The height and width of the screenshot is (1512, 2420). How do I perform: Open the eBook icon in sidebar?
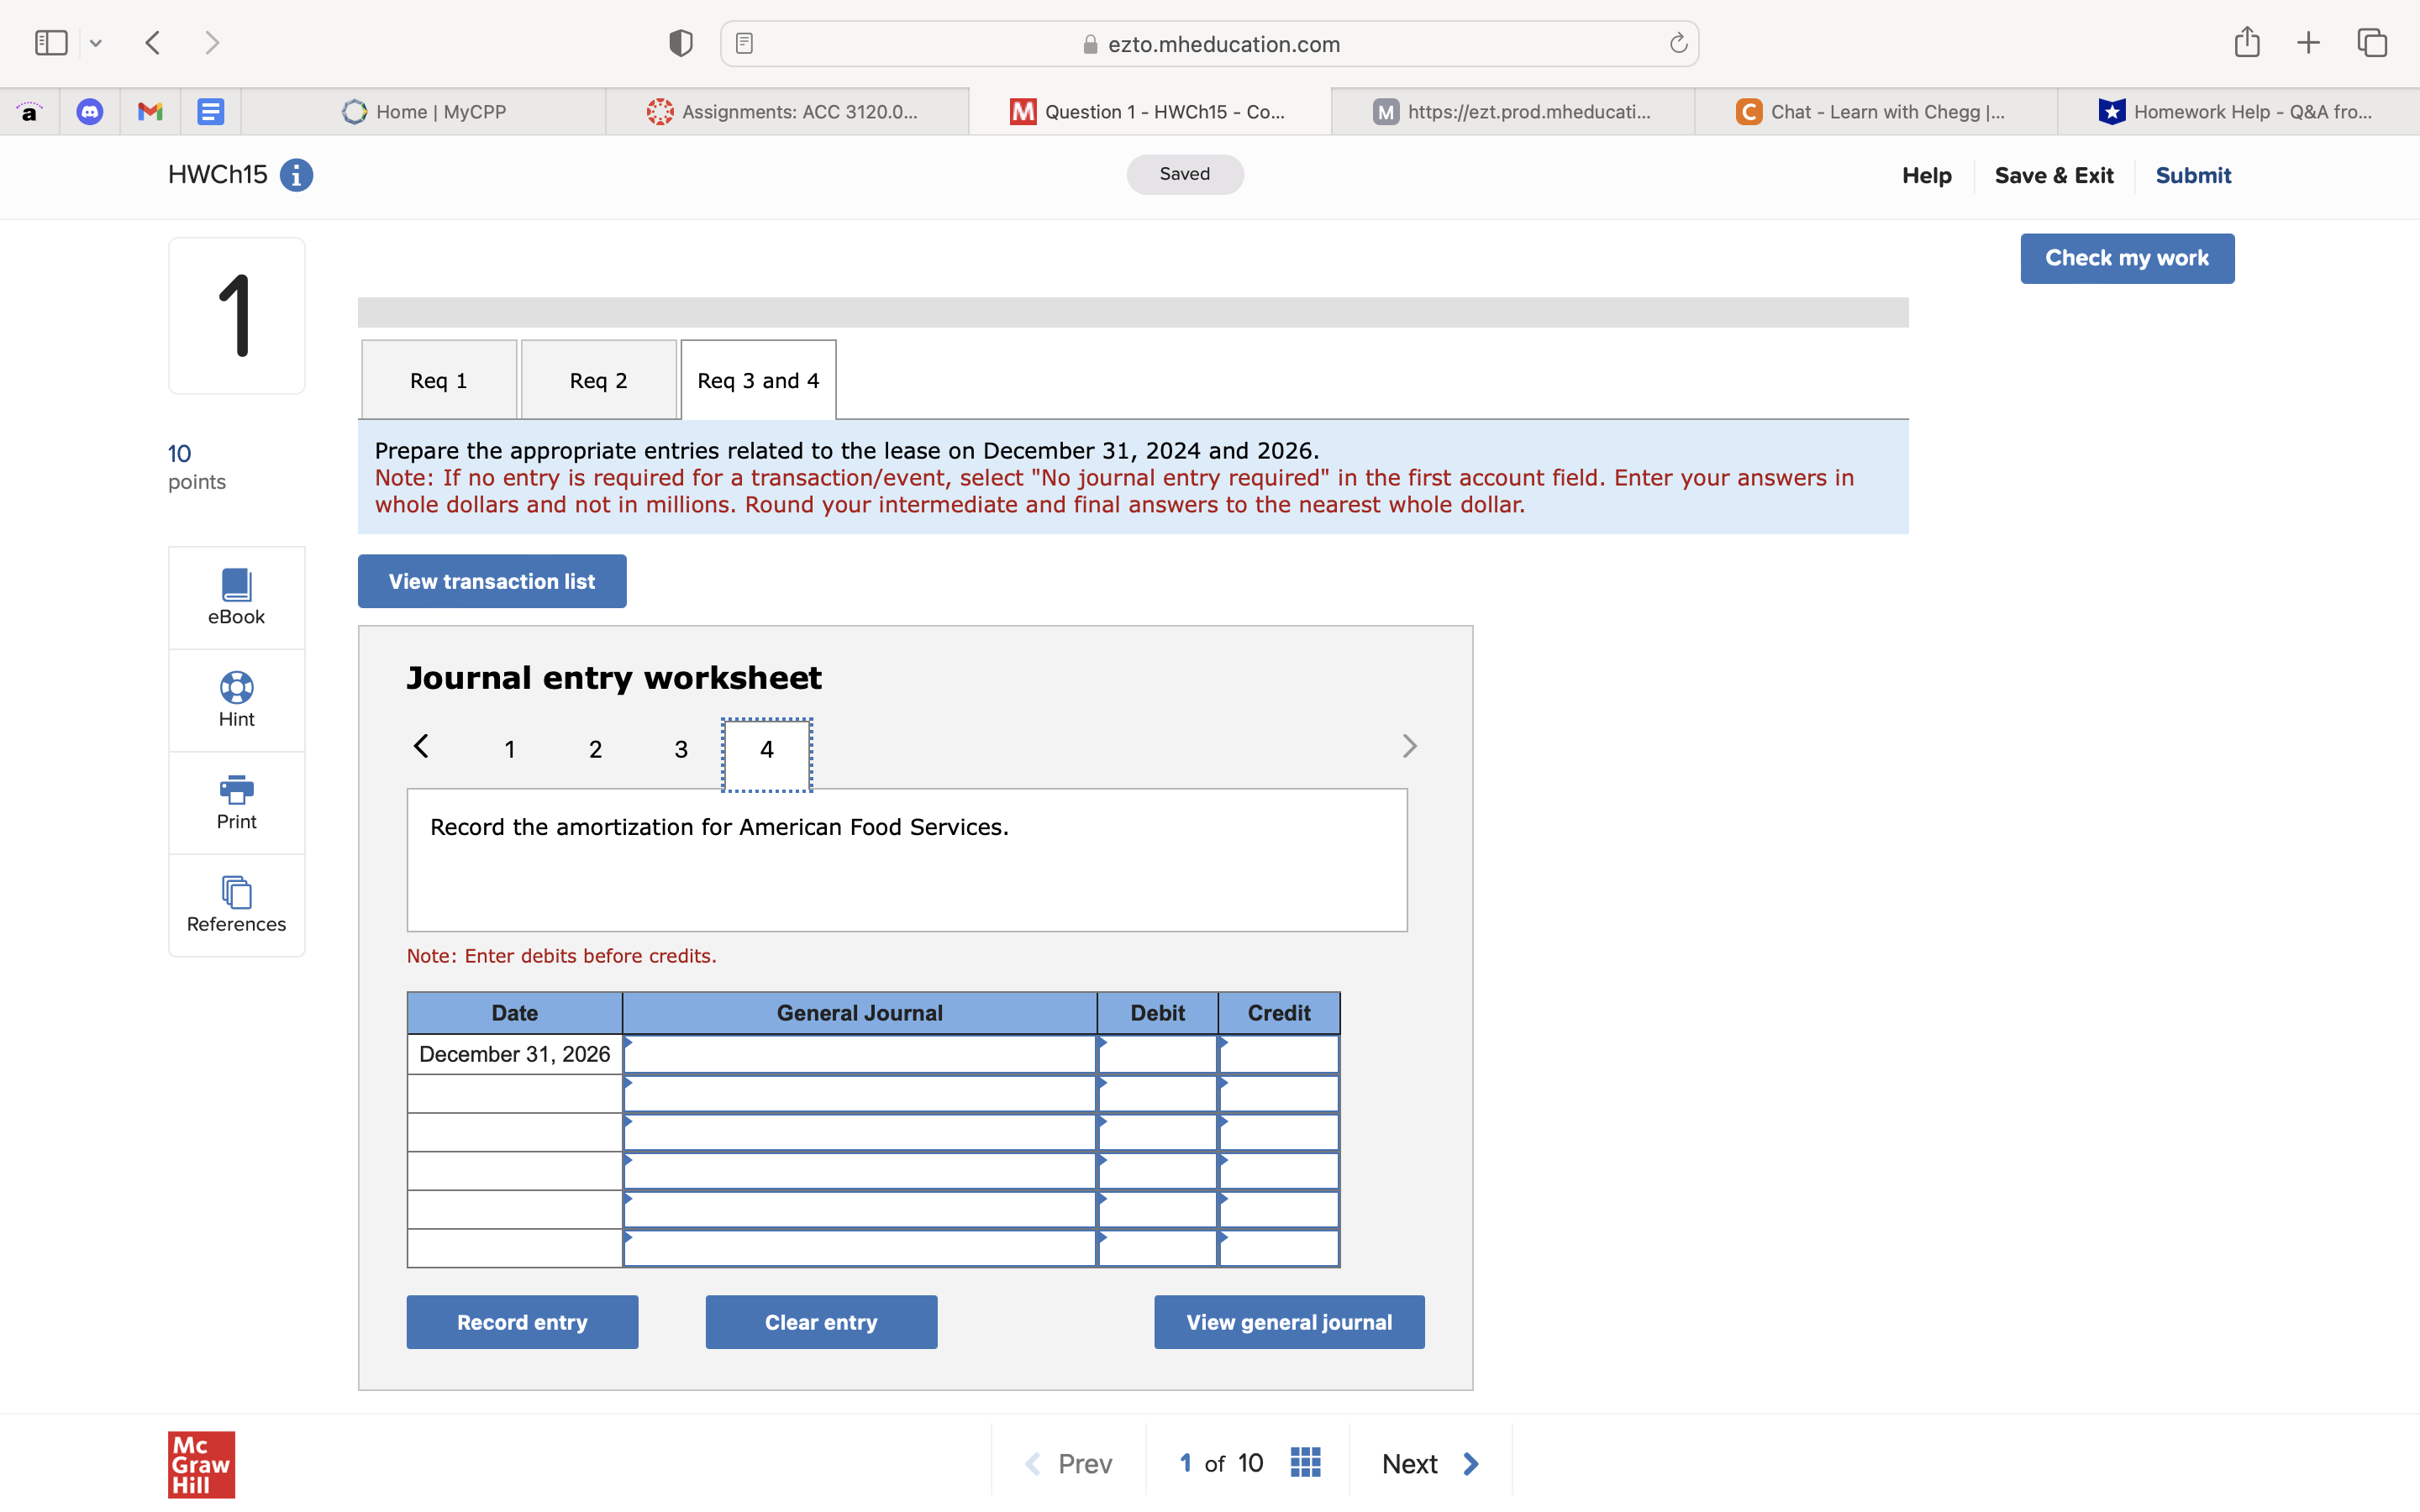pos(236,585)
